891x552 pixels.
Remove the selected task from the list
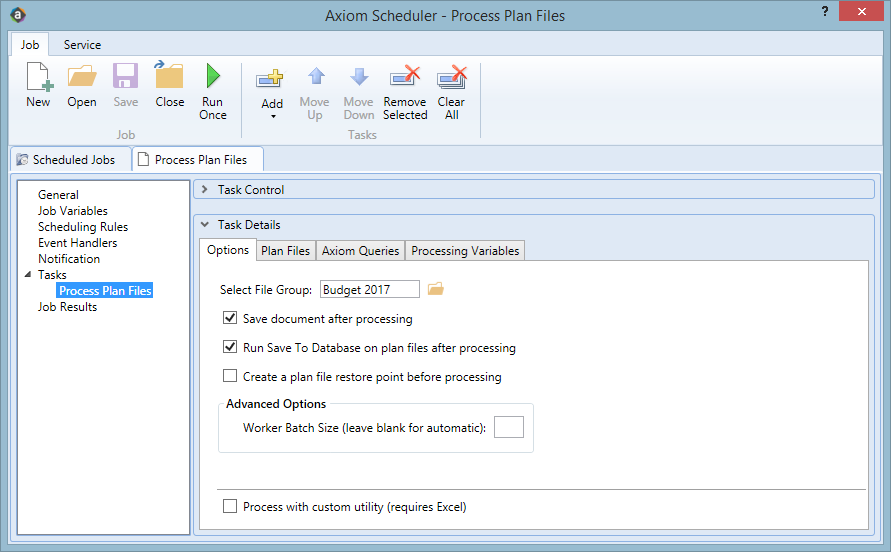[405, 77]
